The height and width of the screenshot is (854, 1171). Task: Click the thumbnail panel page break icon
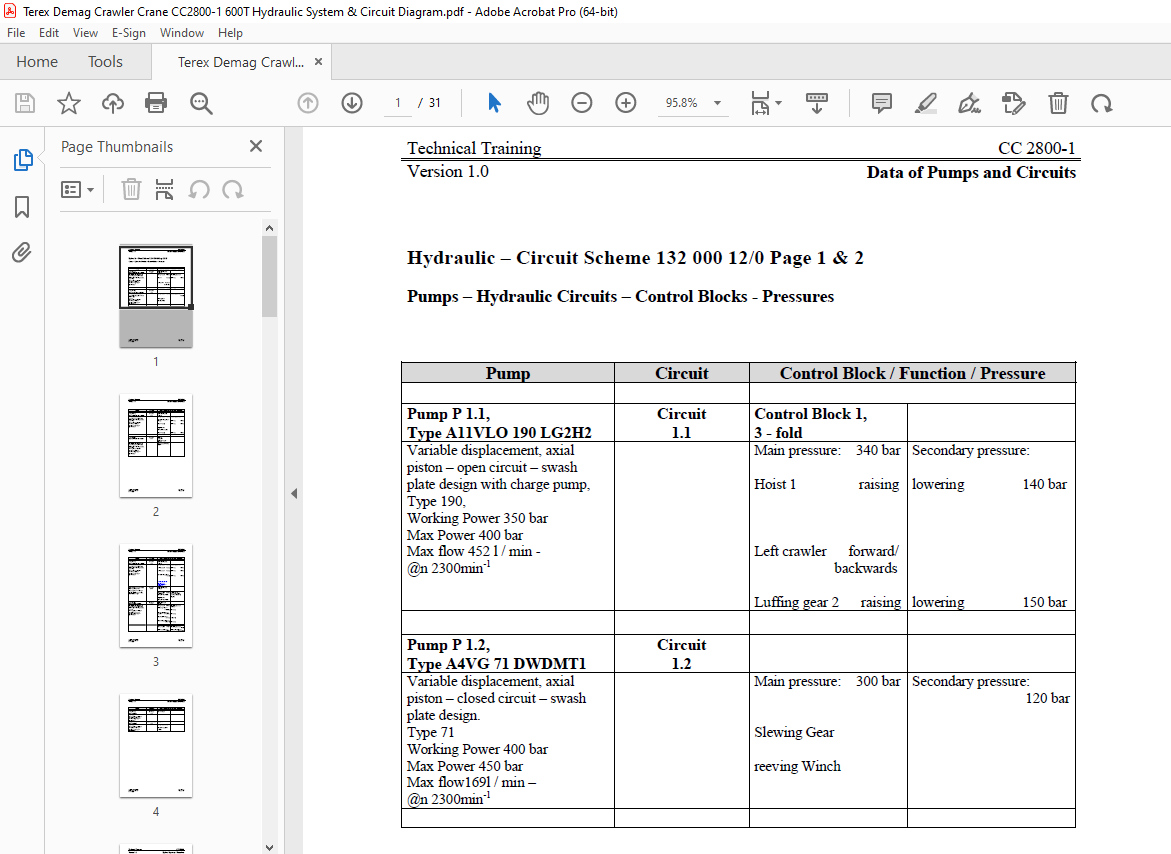tap(164, 190)
